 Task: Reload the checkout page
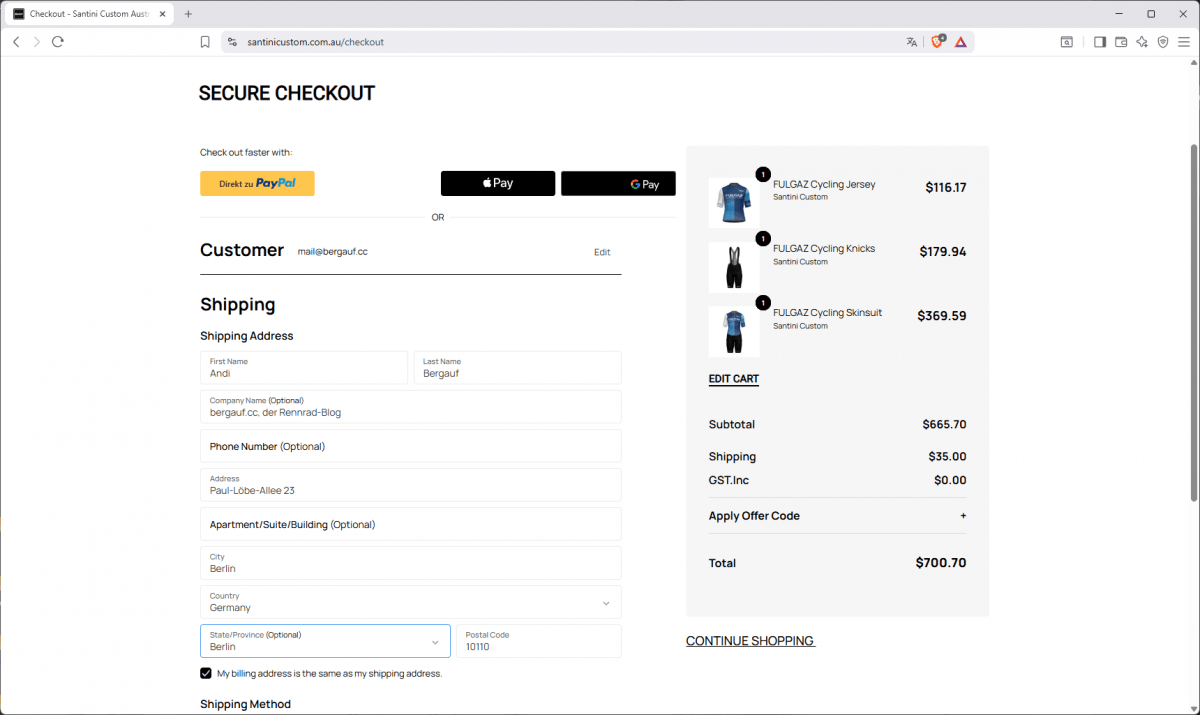[x=58, y=42]
